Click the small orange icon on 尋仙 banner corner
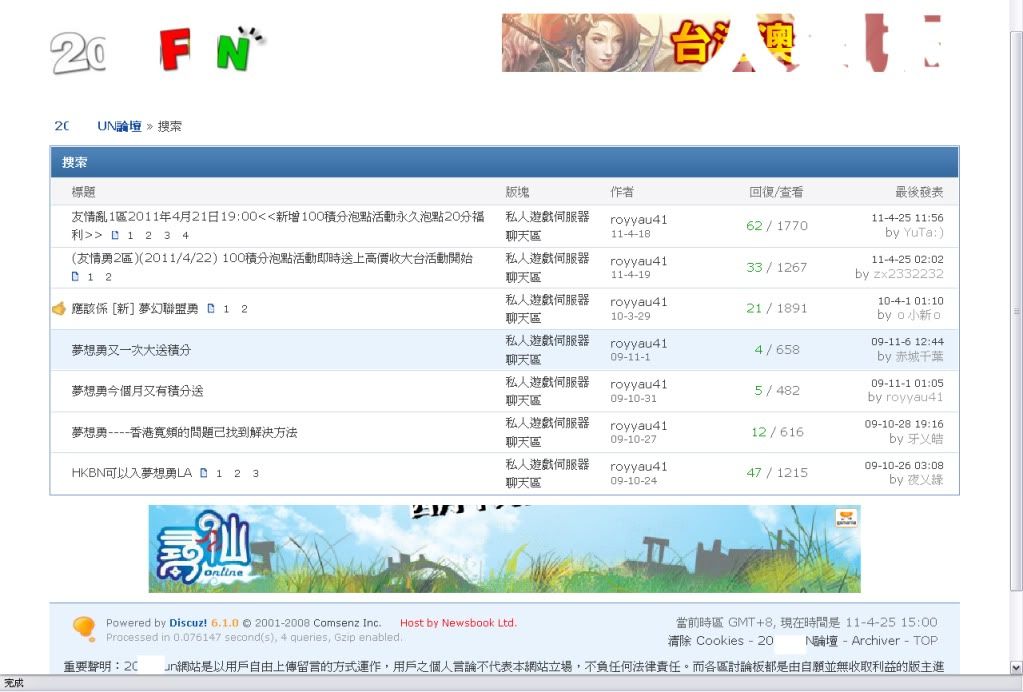Screen dimensions: 1023x692 coord(846,518)
